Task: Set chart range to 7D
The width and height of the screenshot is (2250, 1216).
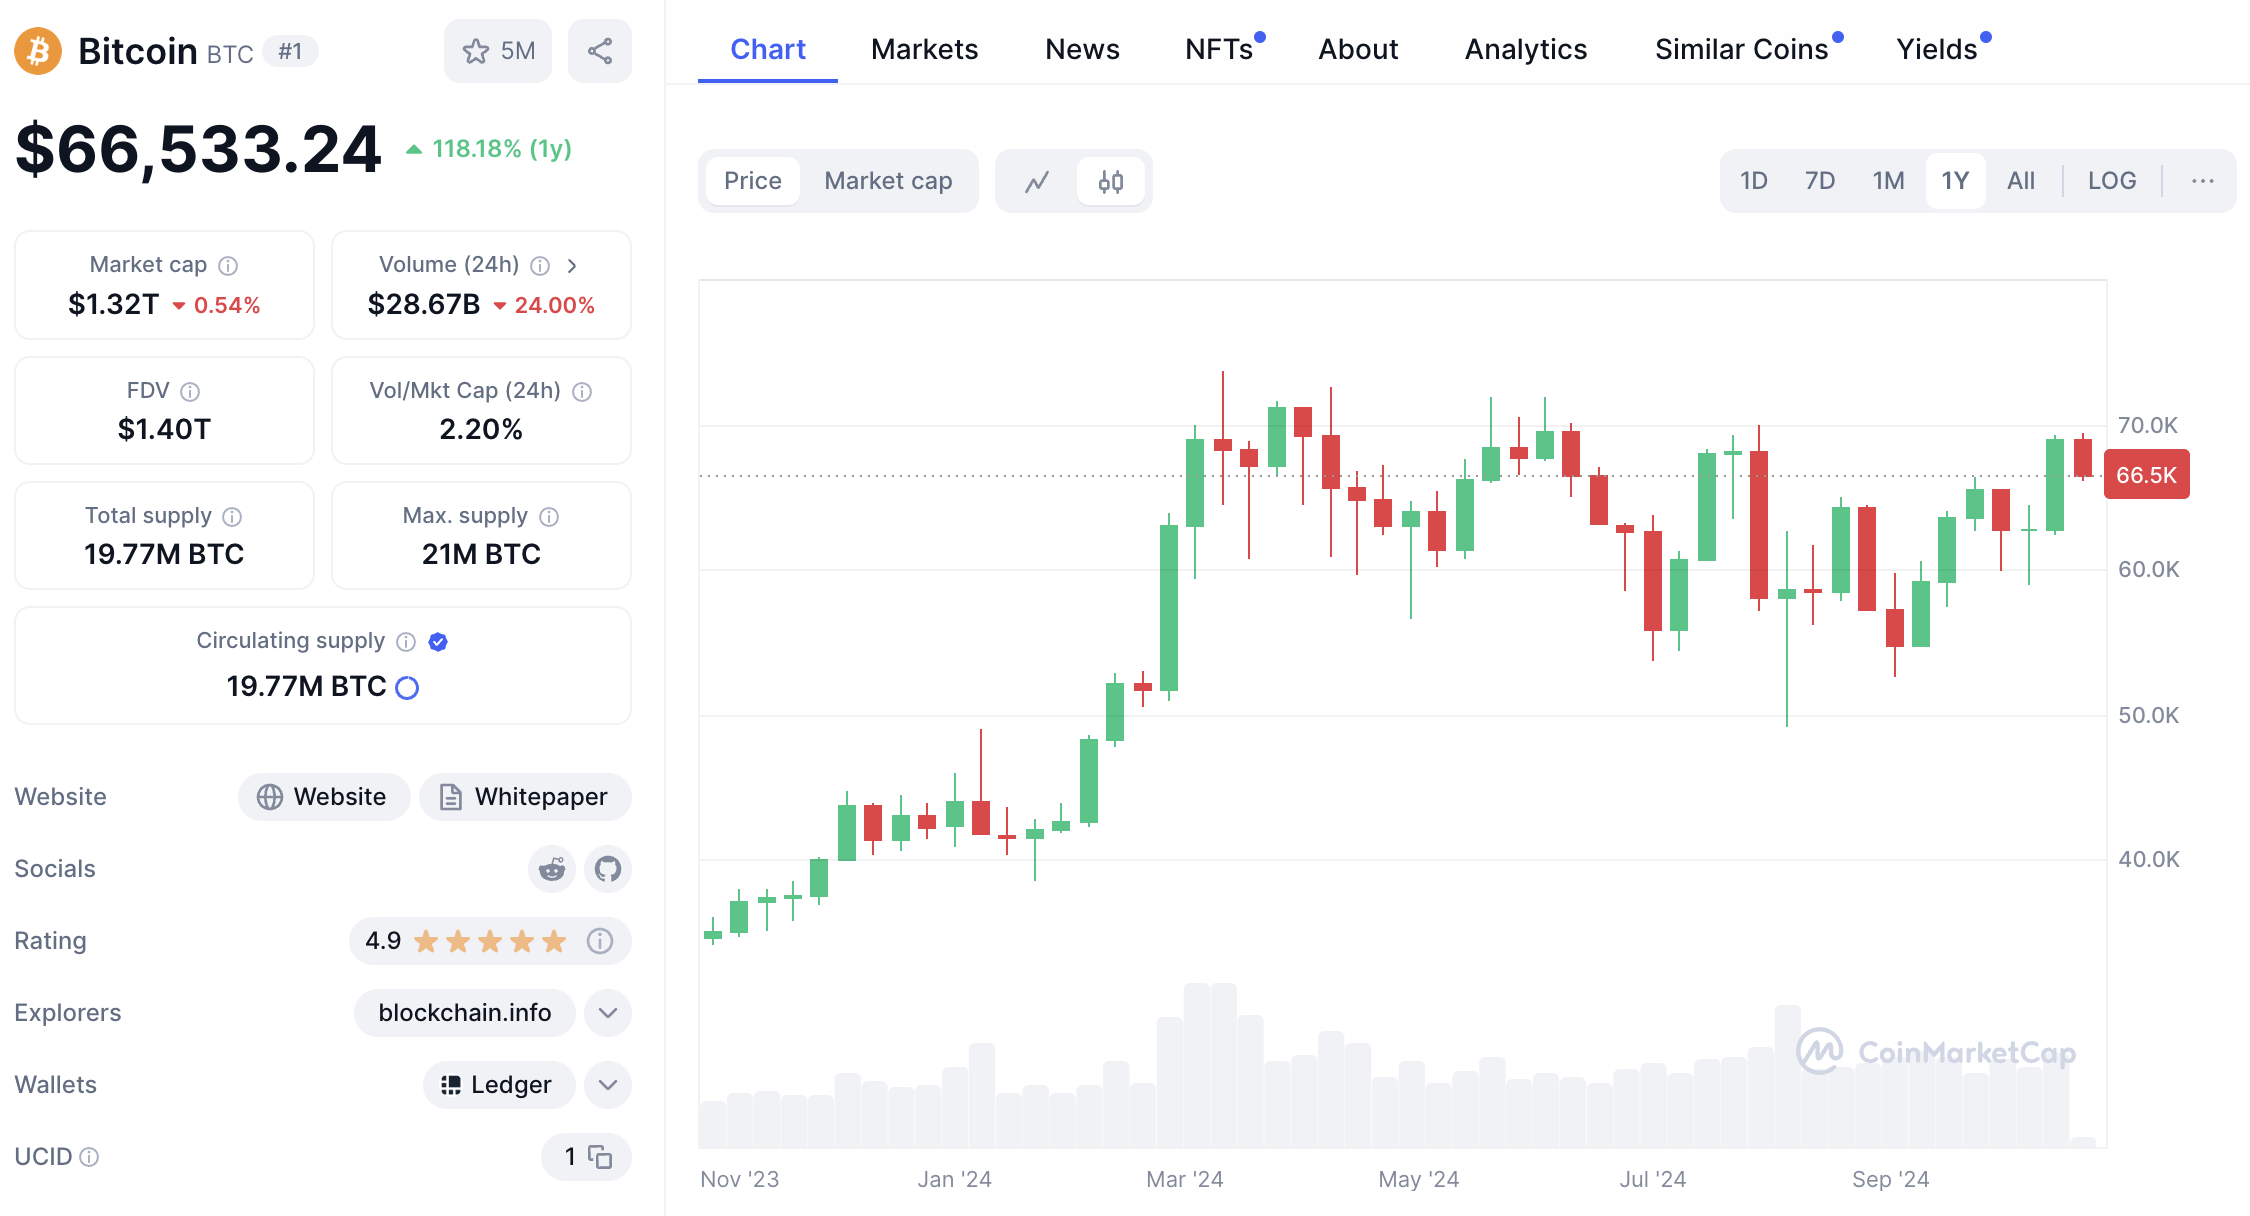Action: pos(1820,181)
